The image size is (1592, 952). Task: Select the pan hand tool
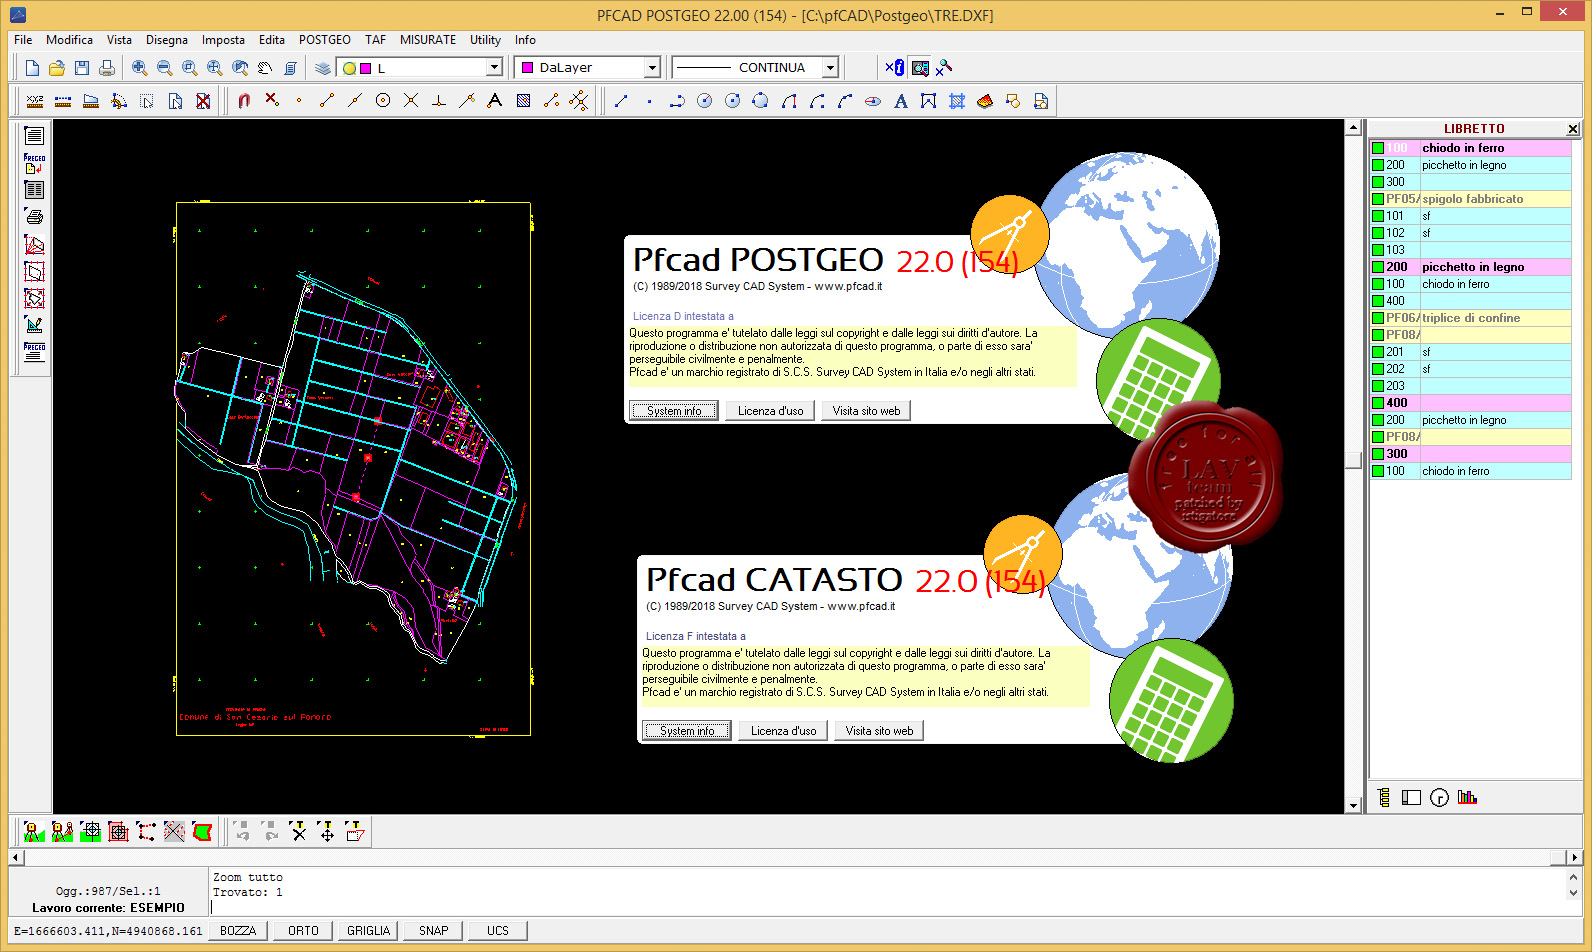click(265, 68)
